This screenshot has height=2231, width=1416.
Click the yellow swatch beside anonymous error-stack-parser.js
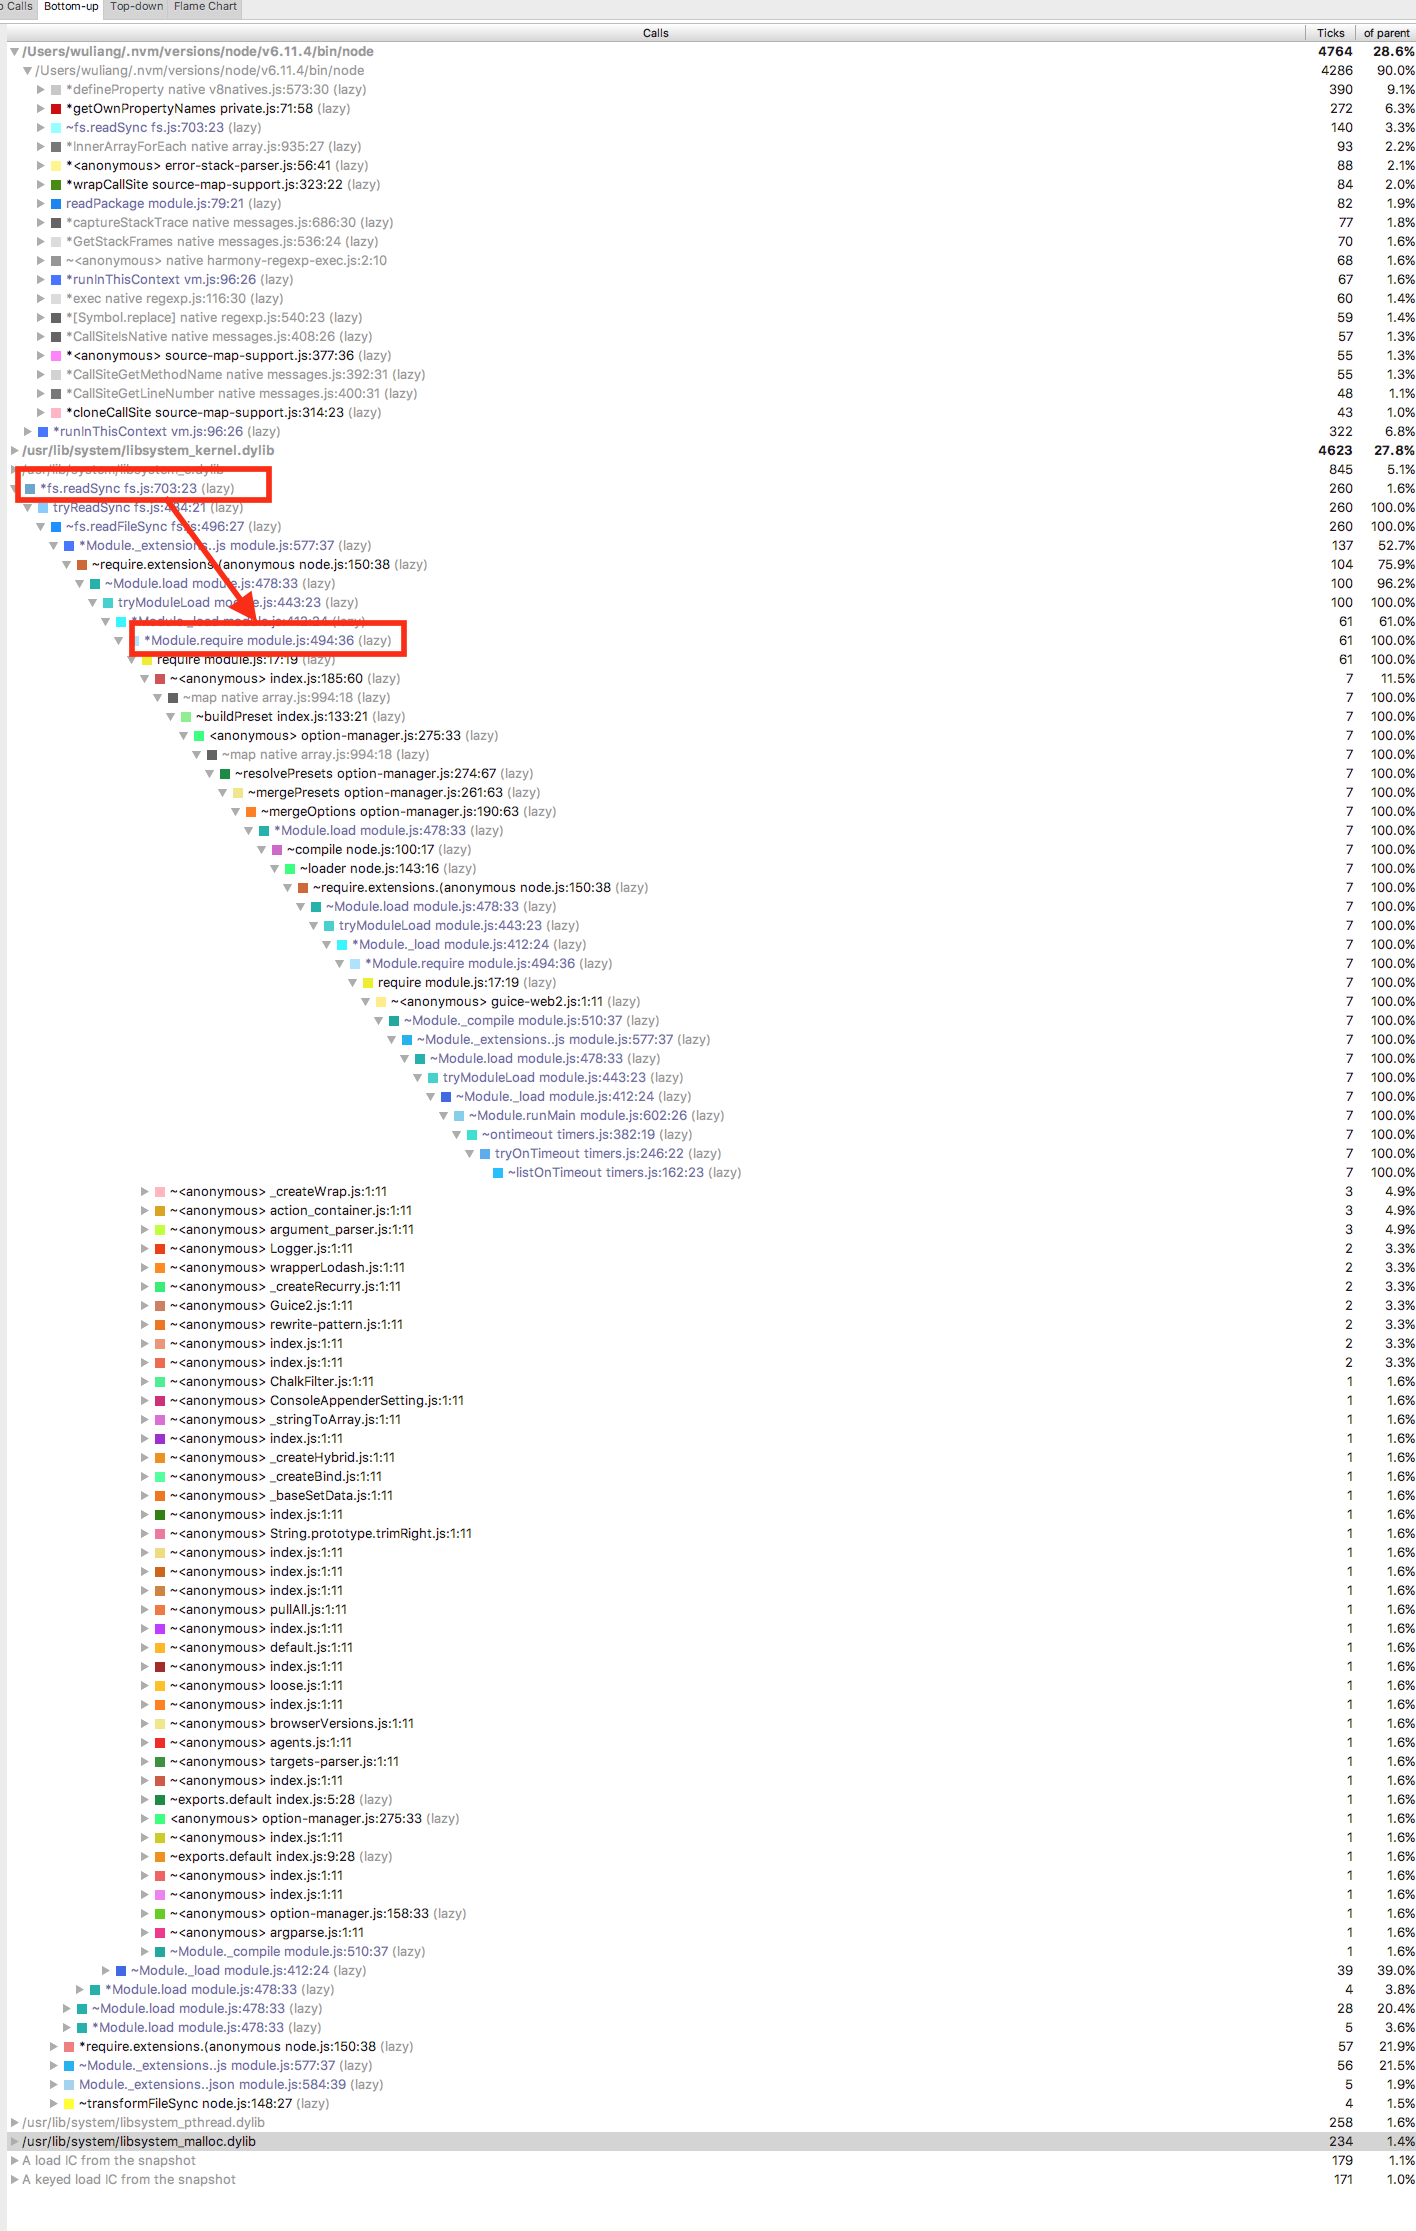pyautogui.click(x=56, y=166)
